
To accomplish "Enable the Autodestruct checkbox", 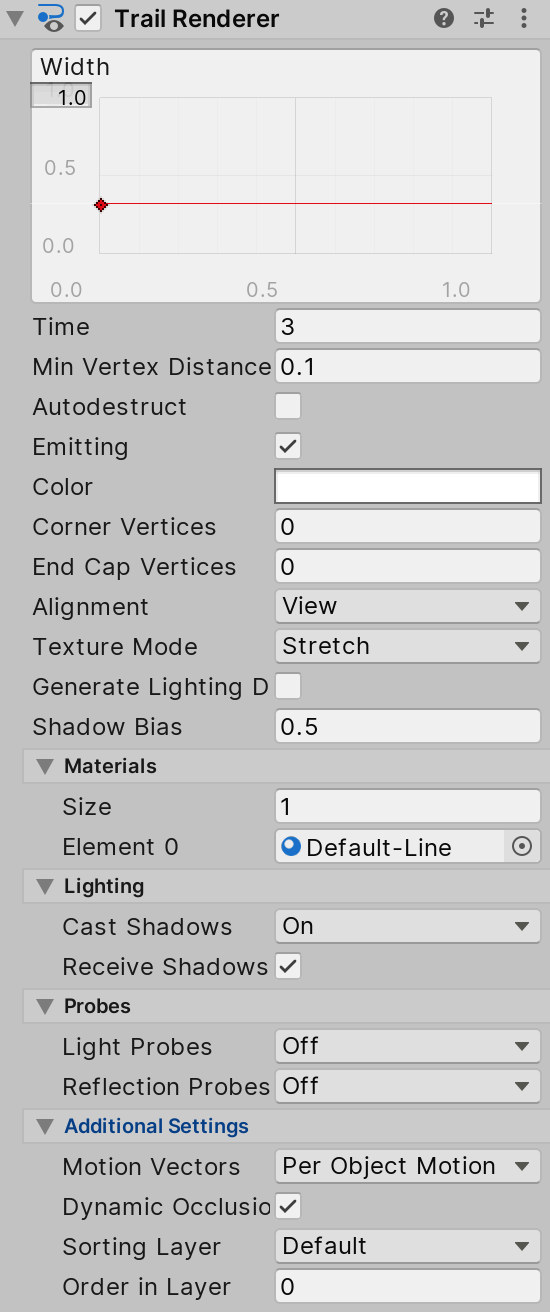I will pyautogui.click(x=288, y=406).
